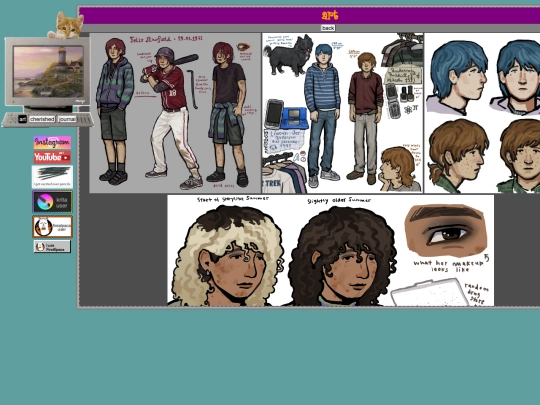
Task: Open the 'journal' nav tab
Action: [x=67, y=119]
